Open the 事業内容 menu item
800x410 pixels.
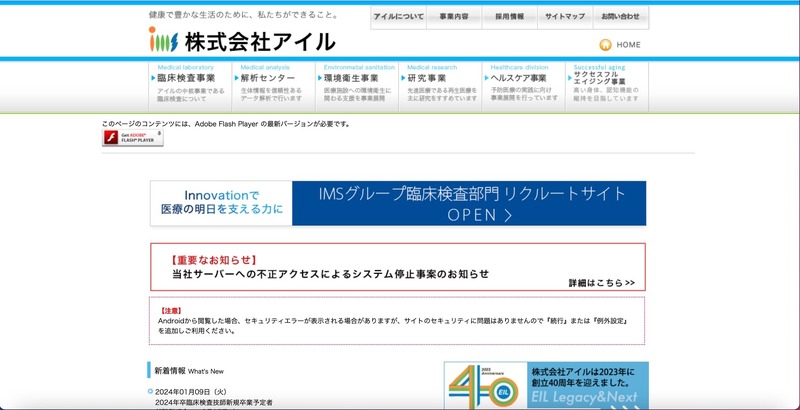[x=454, y=17]
